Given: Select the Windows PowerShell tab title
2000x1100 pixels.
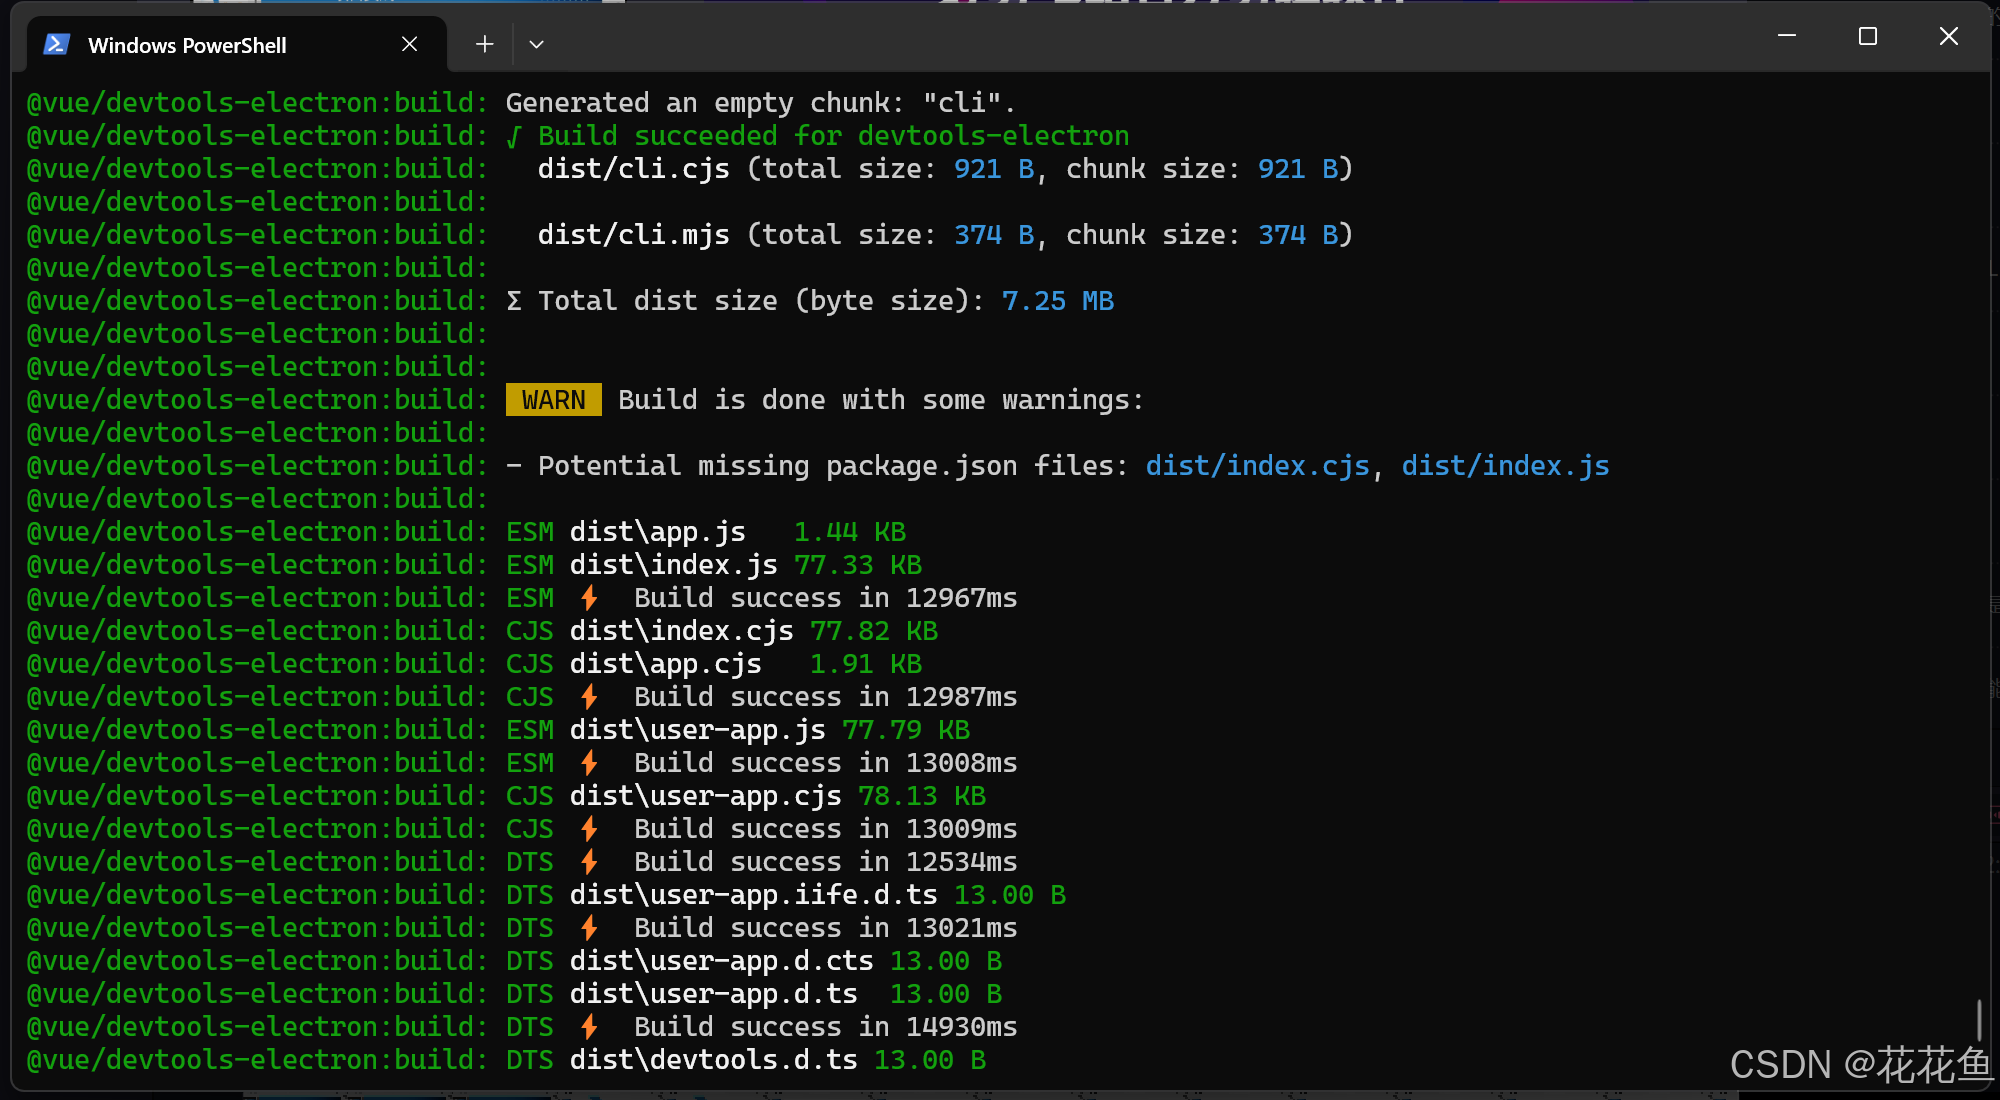Looking at the screenshot, I should coord(187,45).
